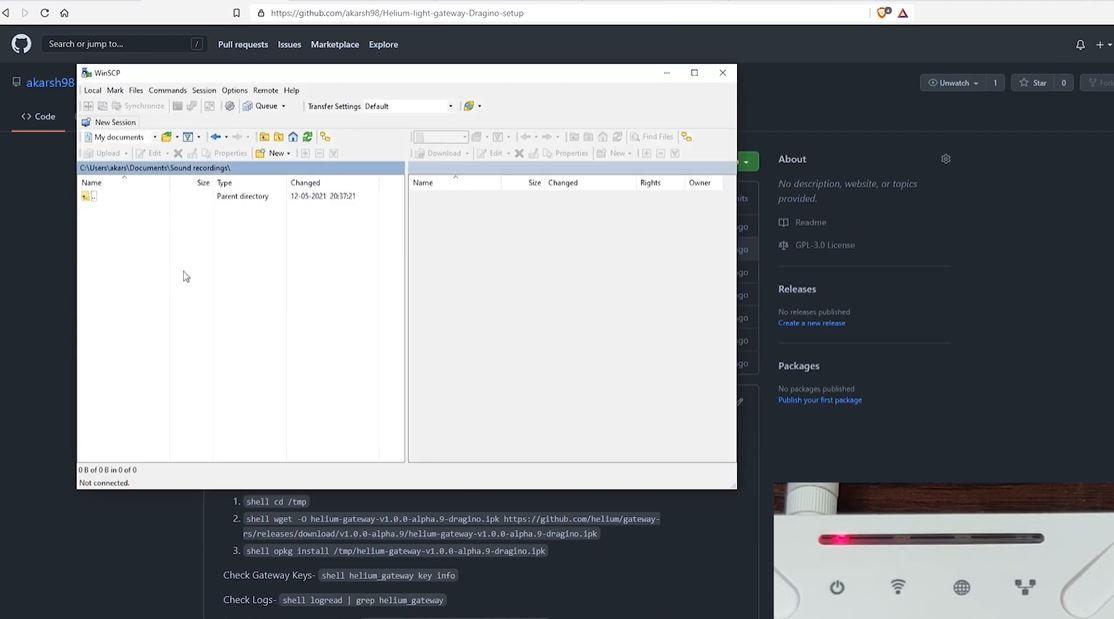Open the New Session tab
1114x619 pixels.
point(109,122)
